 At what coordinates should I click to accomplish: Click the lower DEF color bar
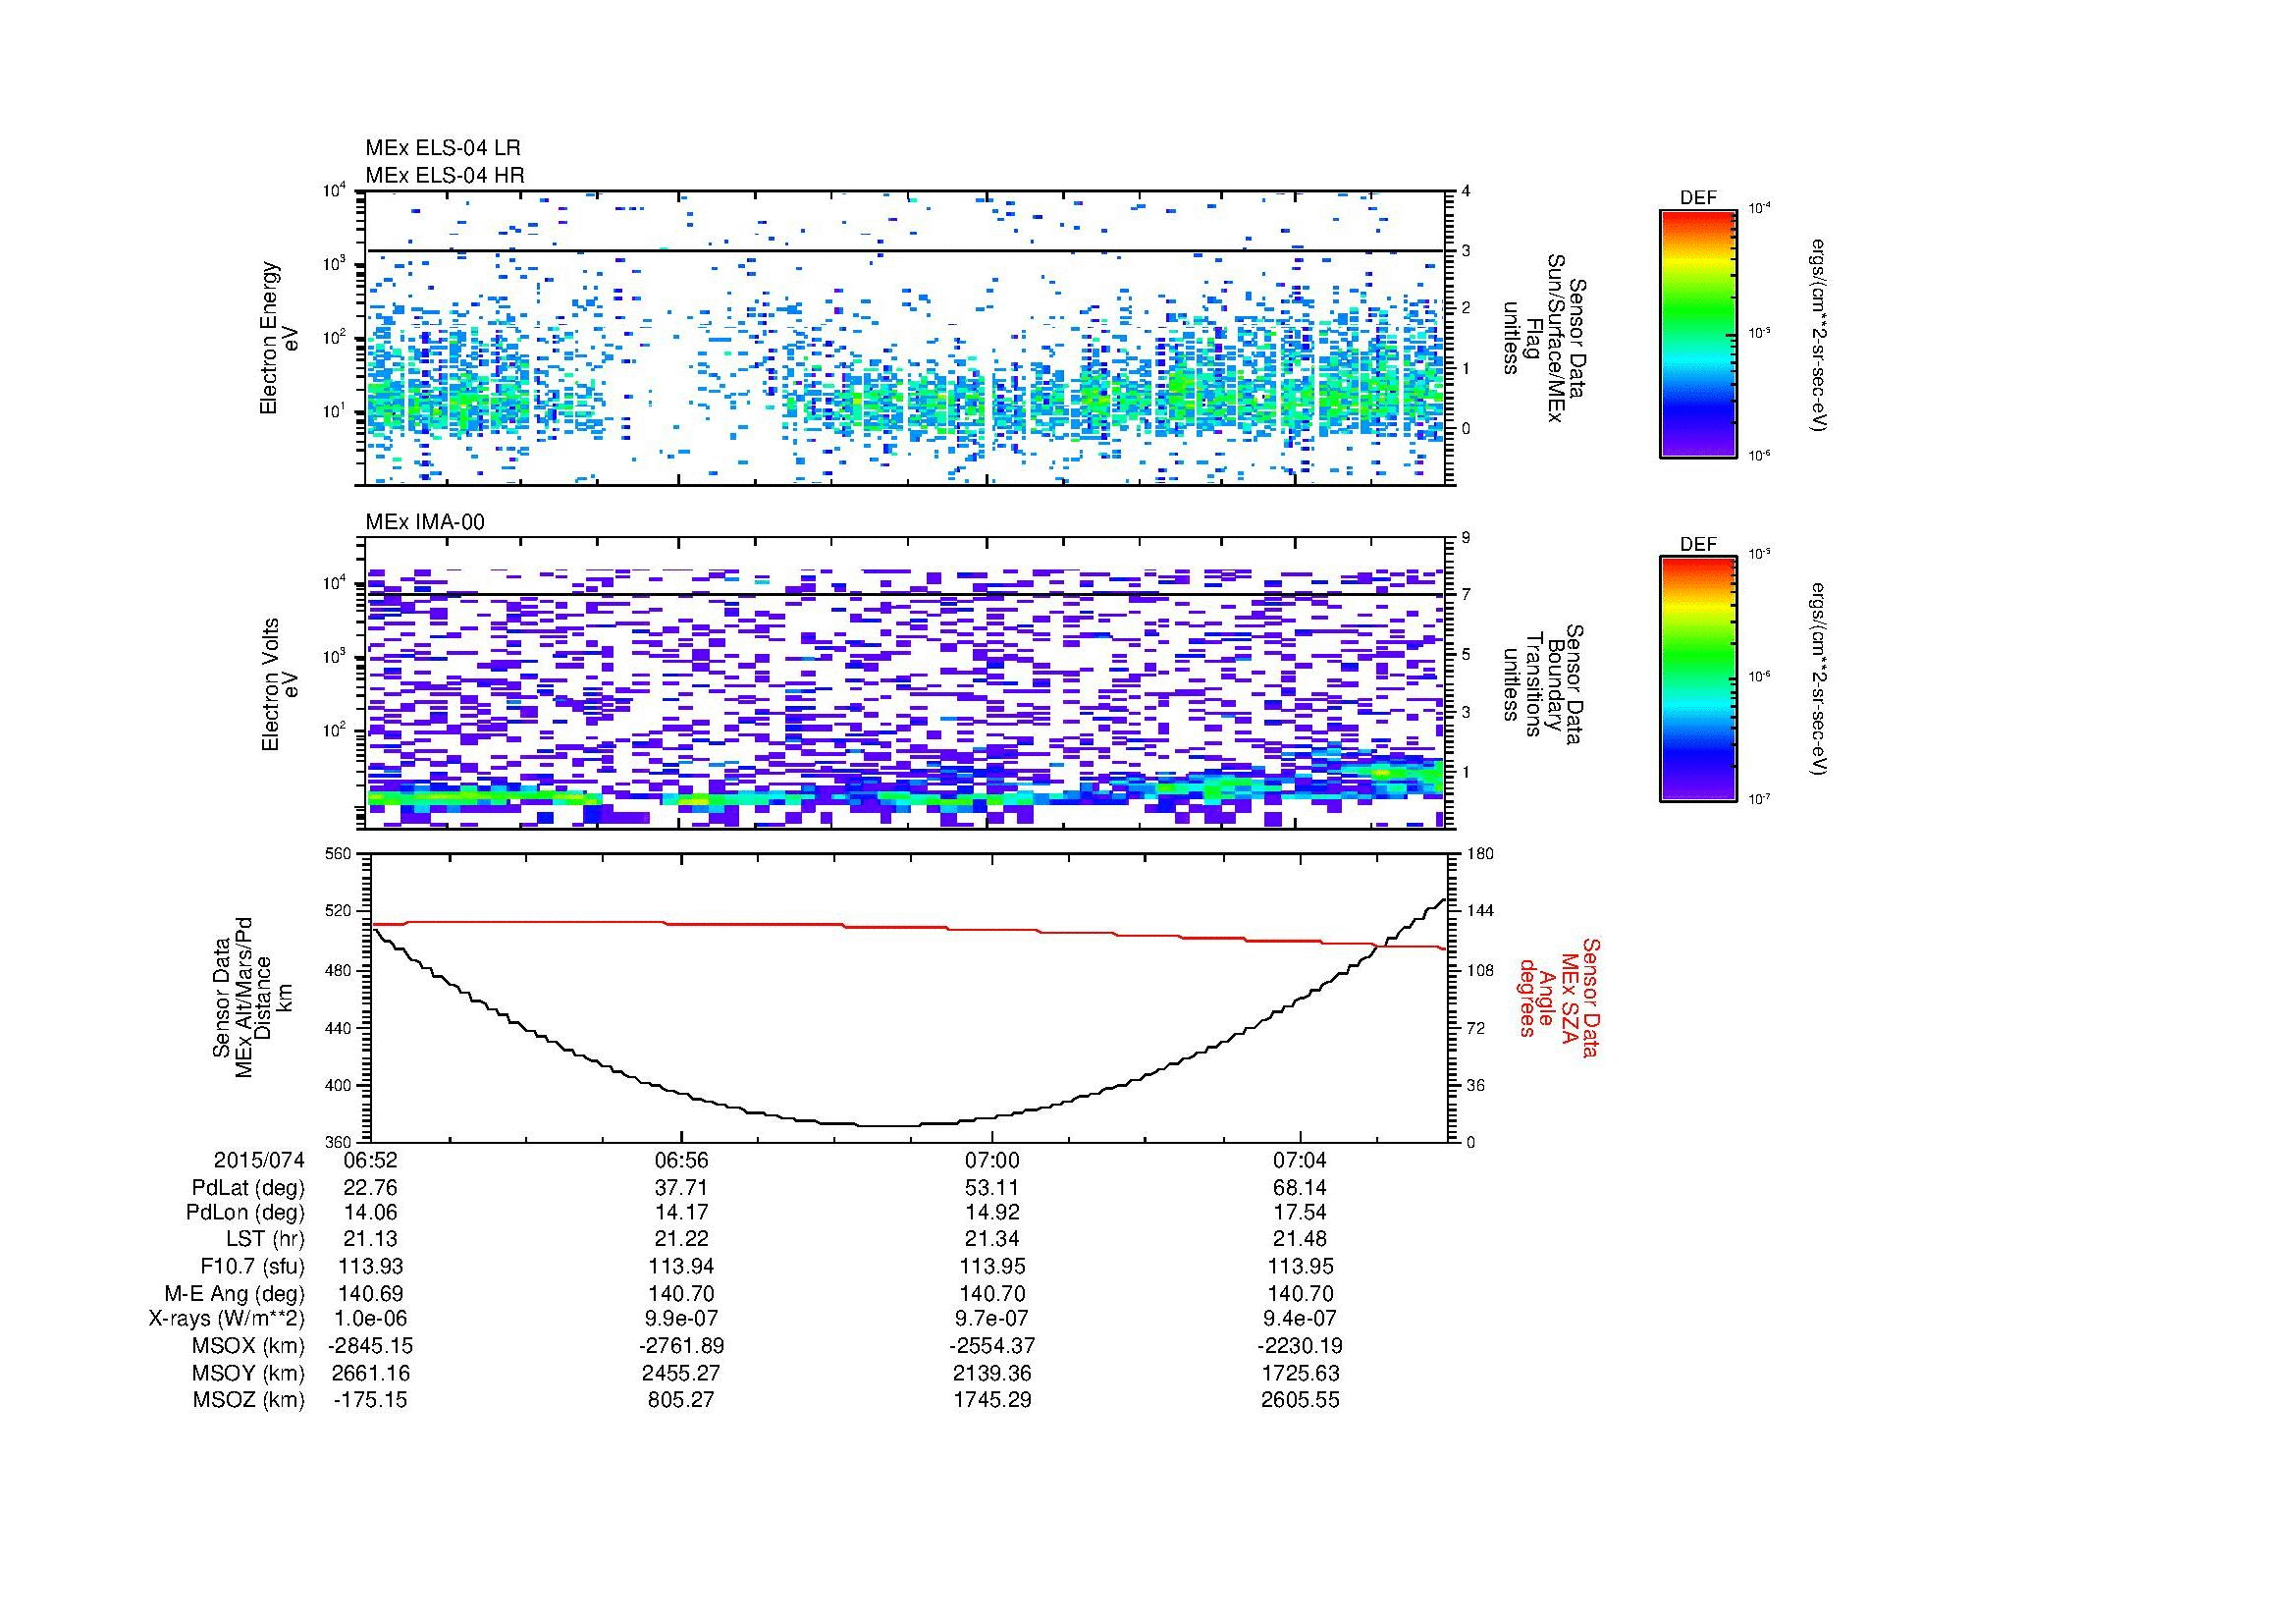coord(1698,679)
